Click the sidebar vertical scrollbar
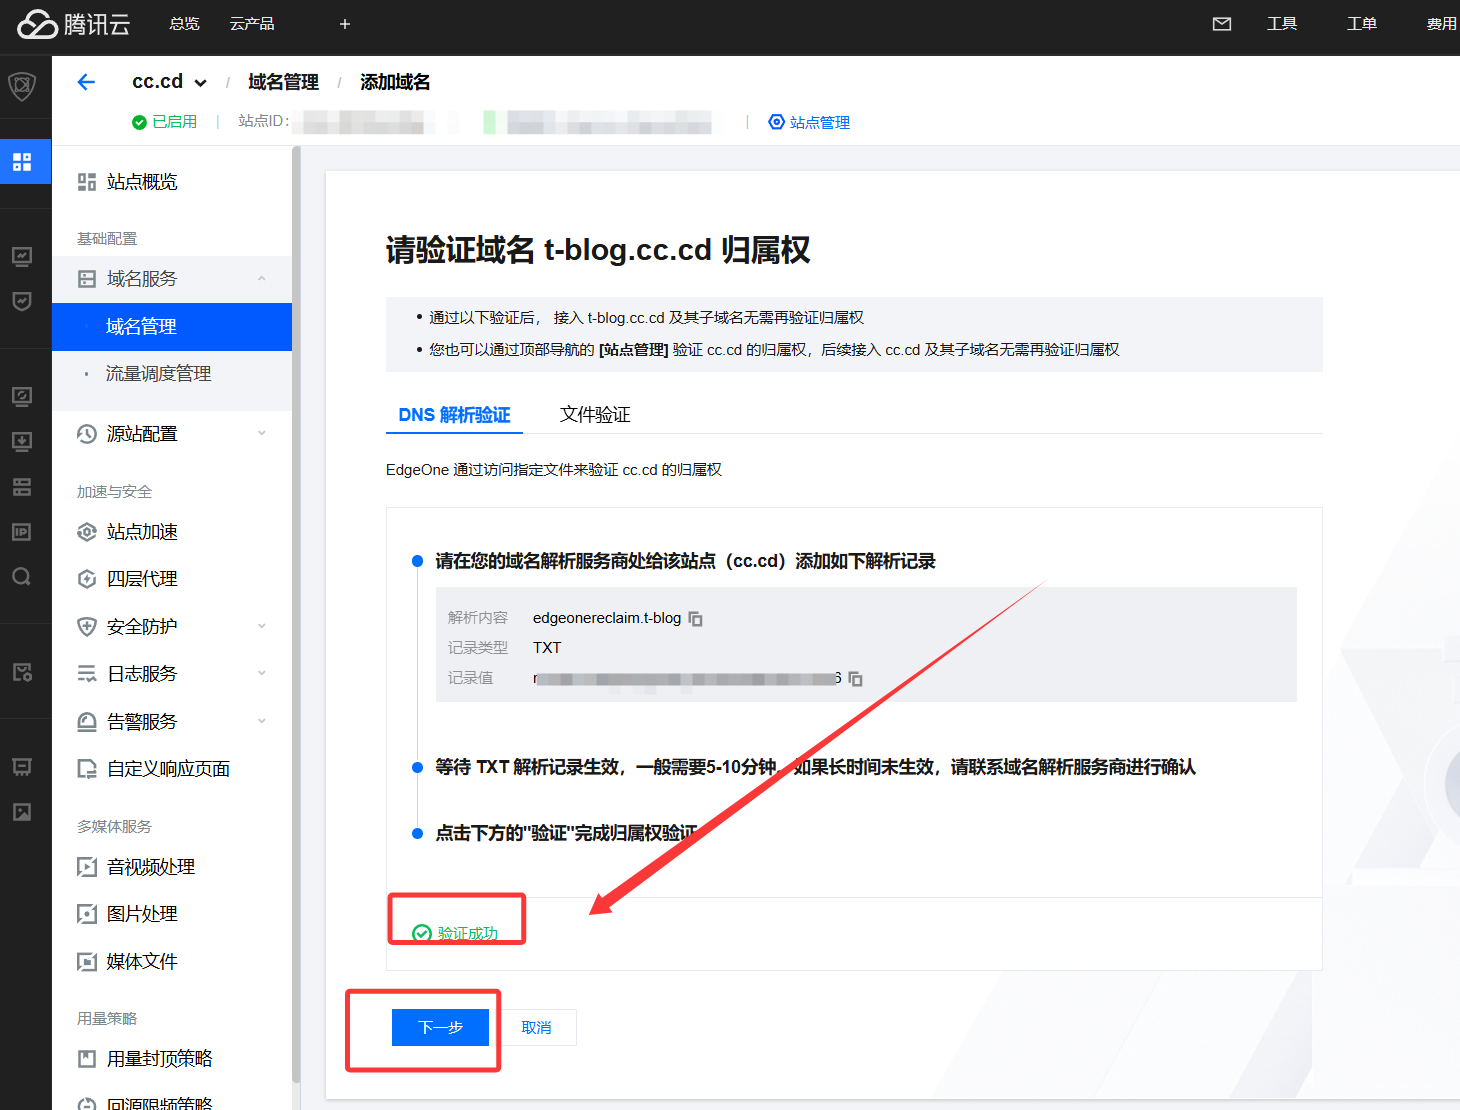The image size is (1460, 1110). pos(296,600)
